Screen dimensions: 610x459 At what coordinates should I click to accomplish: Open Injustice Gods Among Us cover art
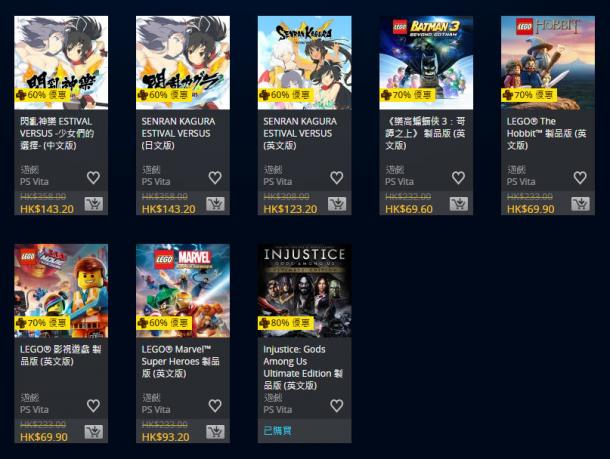[305, 291]
